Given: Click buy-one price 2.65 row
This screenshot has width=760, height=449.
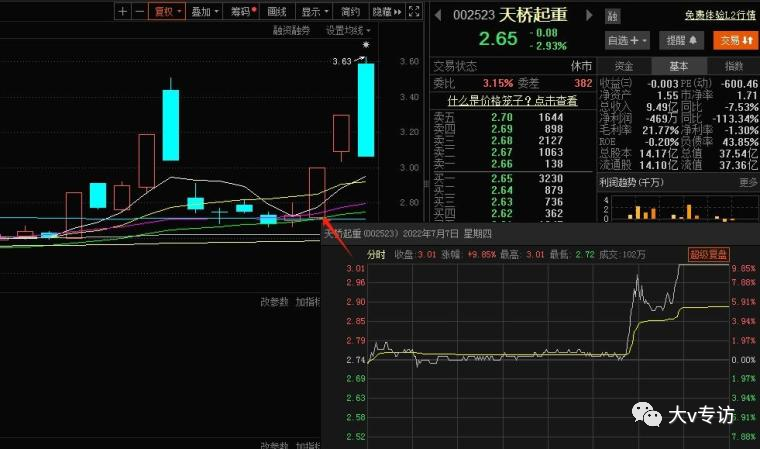Looking at the screenshot, I should [x=512, y=178].
